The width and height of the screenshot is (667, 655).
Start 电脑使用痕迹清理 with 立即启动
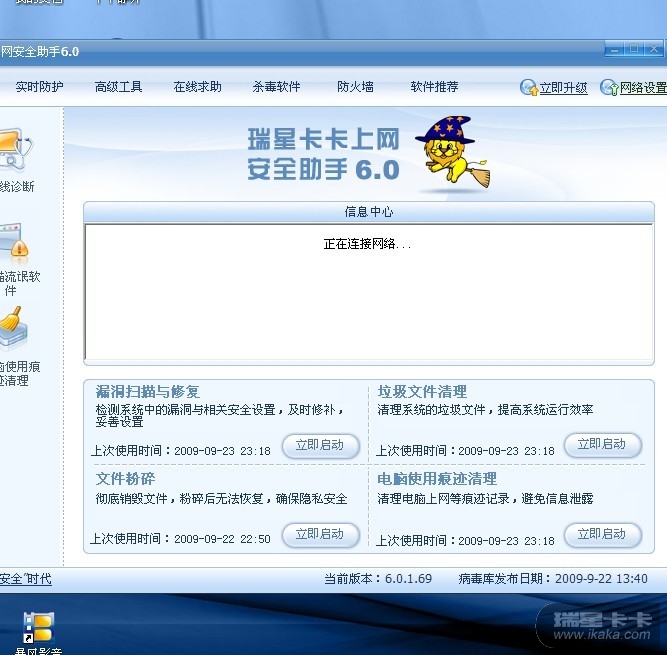(x=603, y=535)
